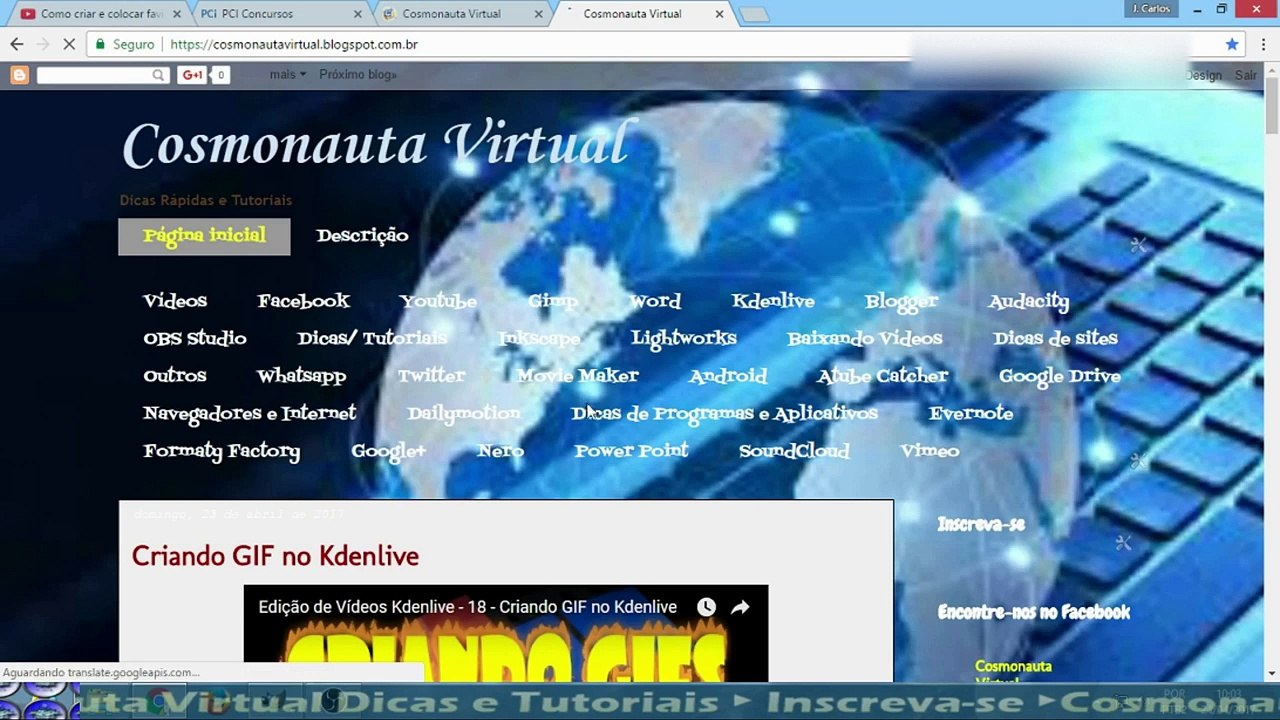
Task: Open the Lightworks label link
Action: (684, 338)
